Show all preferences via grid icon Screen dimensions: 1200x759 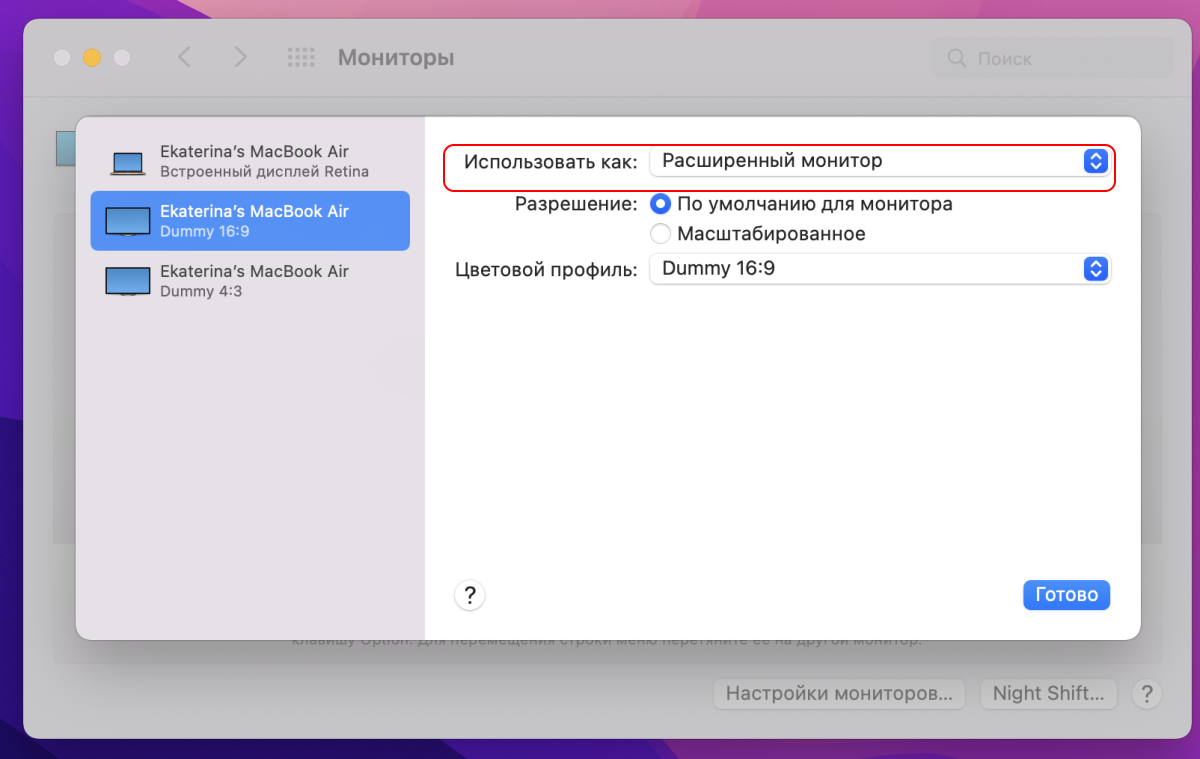point(301,57)
